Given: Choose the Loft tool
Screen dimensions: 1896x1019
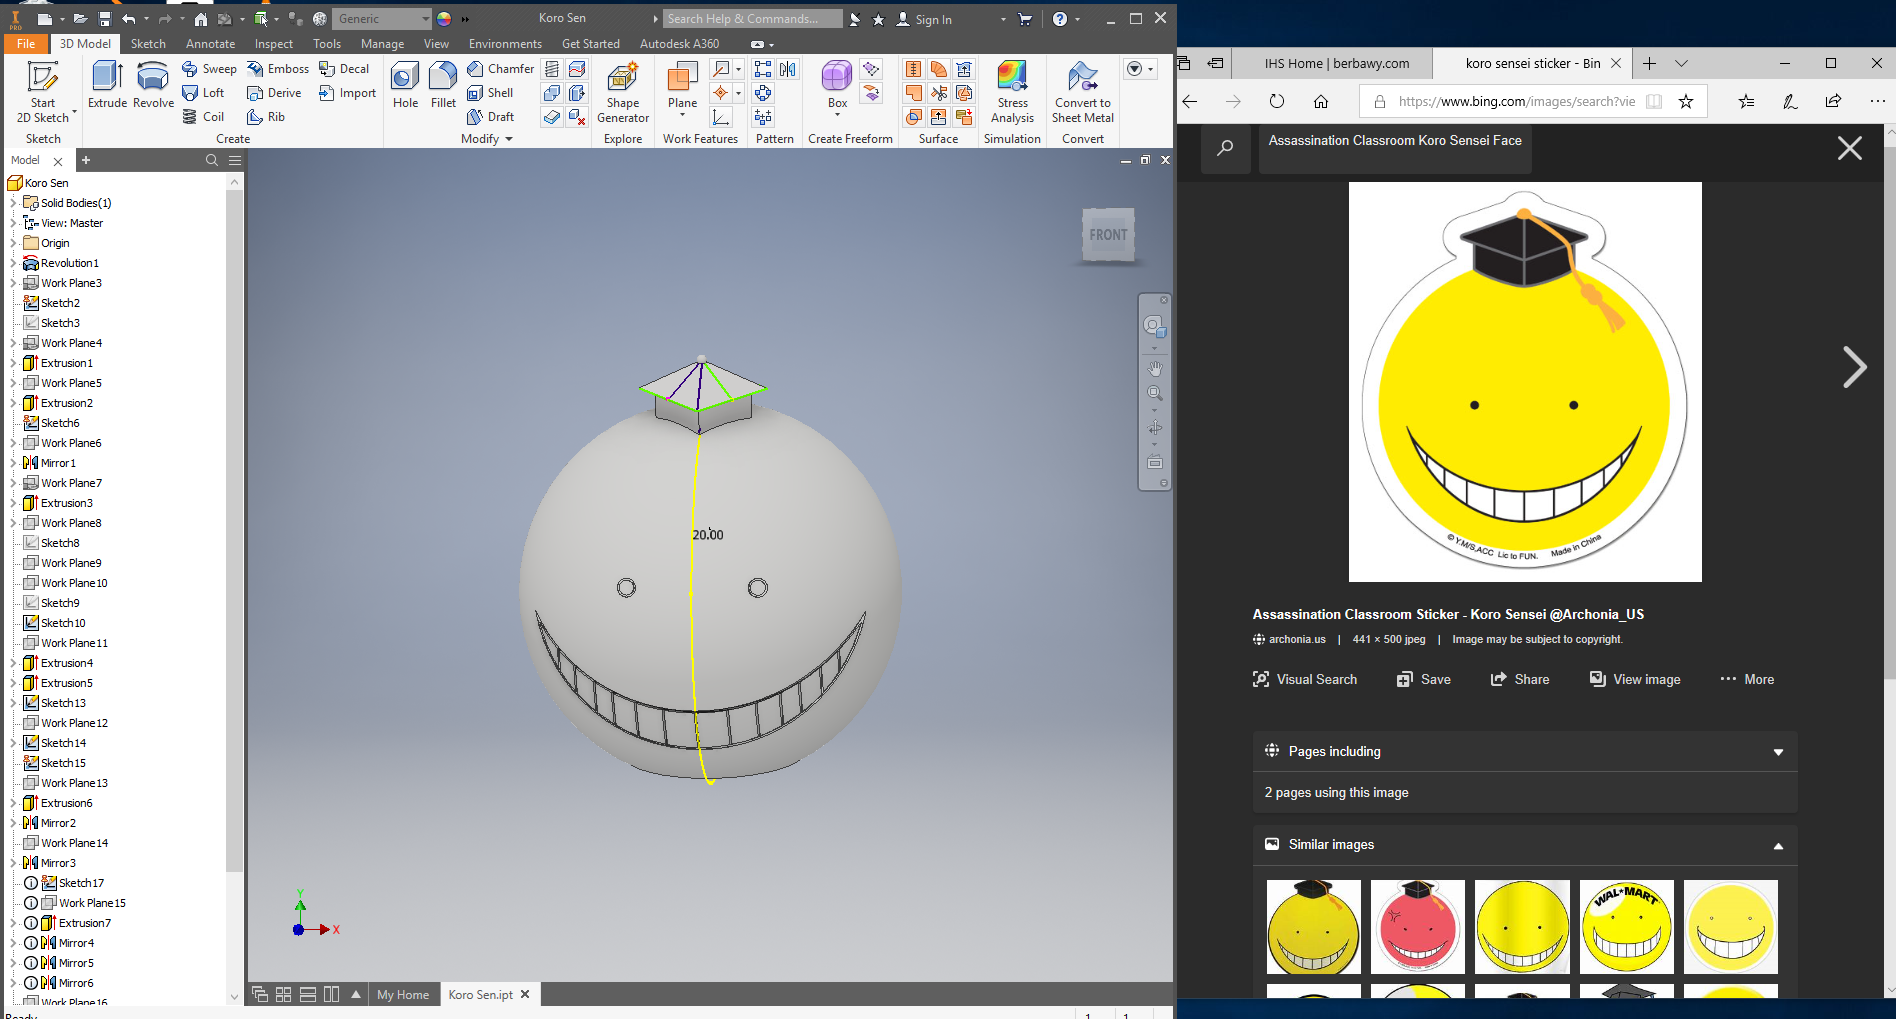Looking at the screenshot, I should click(x=203, y=93).
